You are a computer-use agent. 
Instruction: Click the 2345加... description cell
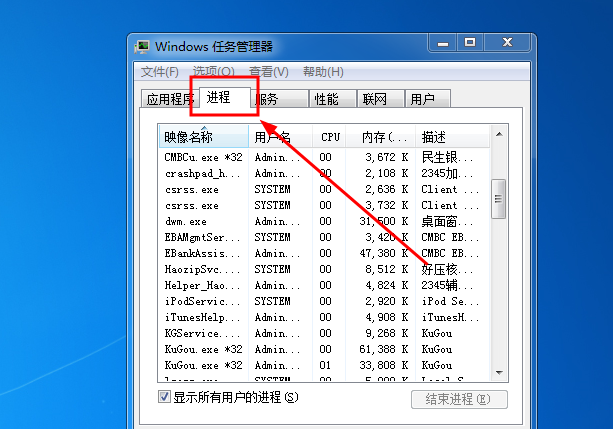(447, 173)
